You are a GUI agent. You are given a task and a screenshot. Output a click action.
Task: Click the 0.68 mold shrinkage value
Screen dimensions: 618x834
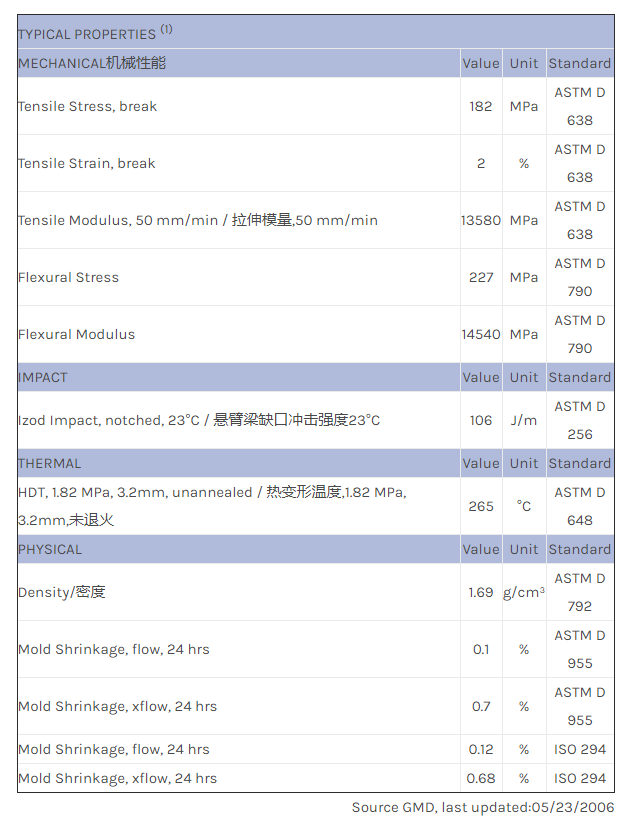(x=481, y=778)
